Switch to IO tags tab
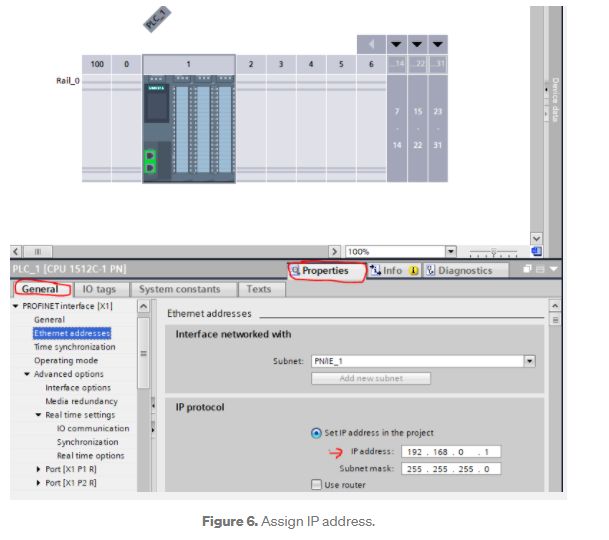The image size is (609, 540). pos(99,289)
